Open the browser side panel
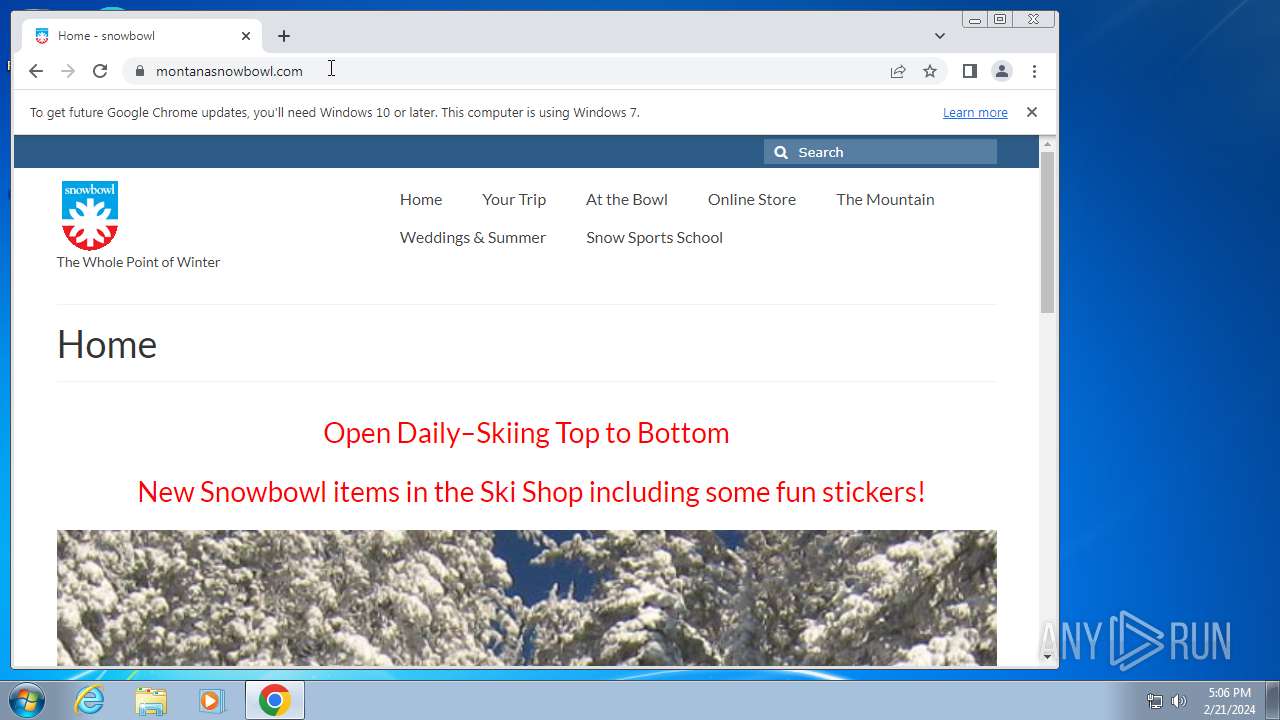Screen dimensions: 1280x720 point(969,71)
